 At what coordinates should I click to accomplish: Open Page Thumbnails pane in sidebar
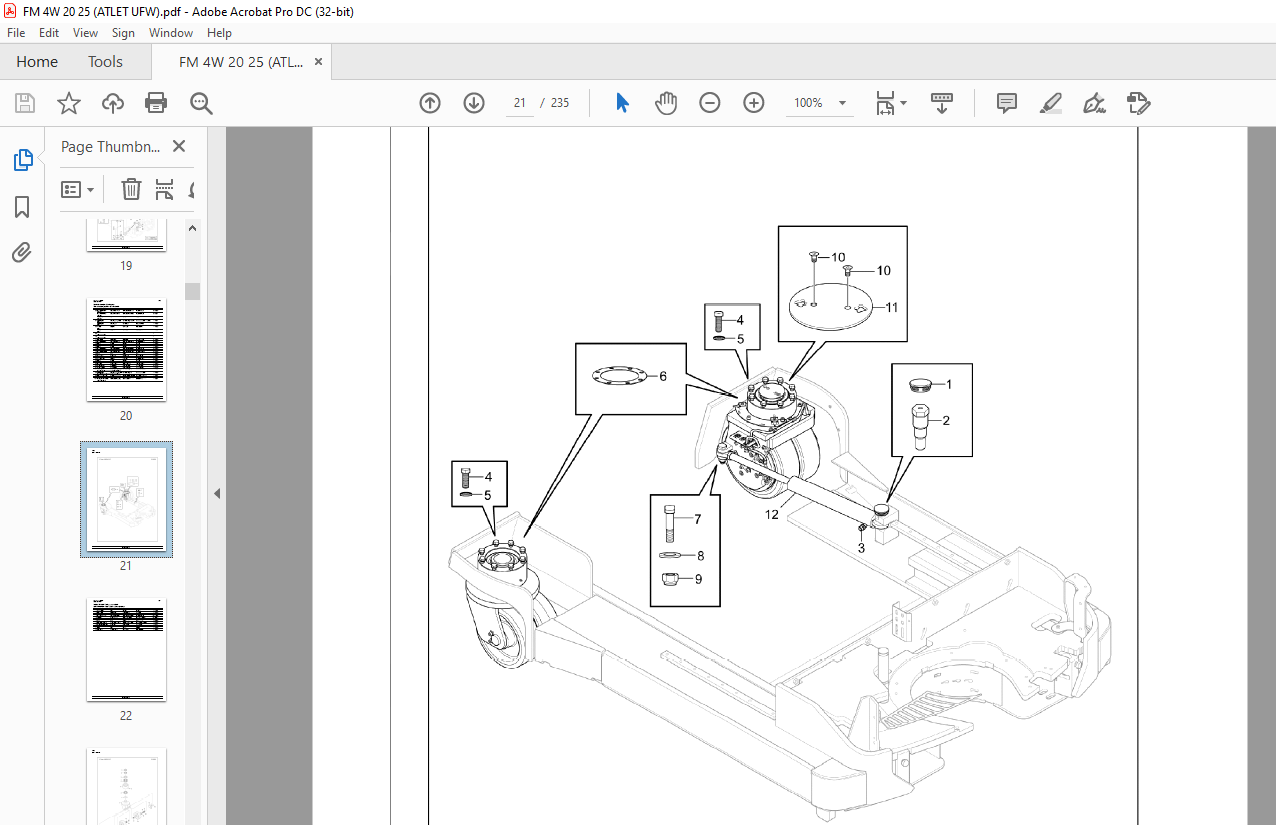click(x=22, y=160)
